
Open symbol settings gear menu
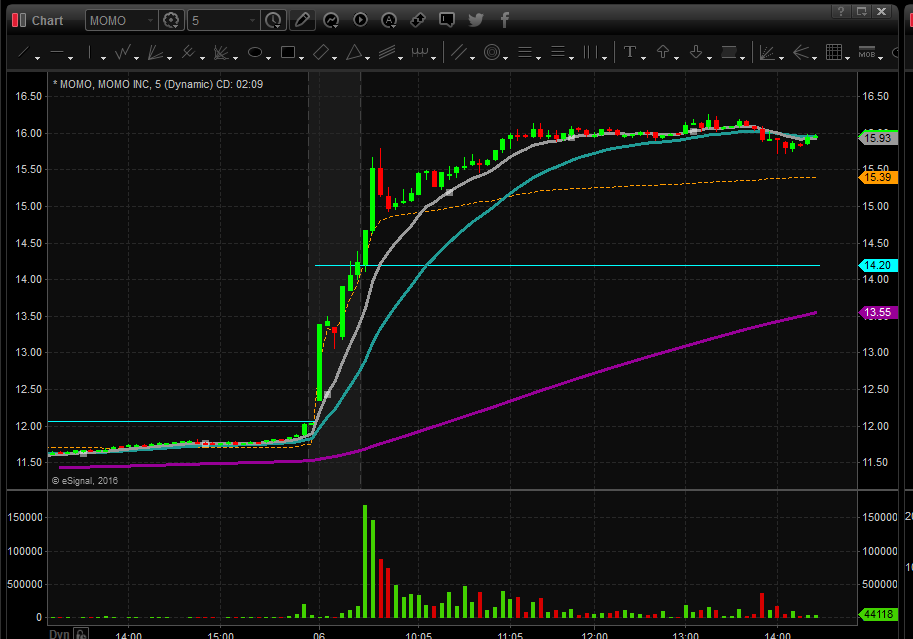[171, 20]
